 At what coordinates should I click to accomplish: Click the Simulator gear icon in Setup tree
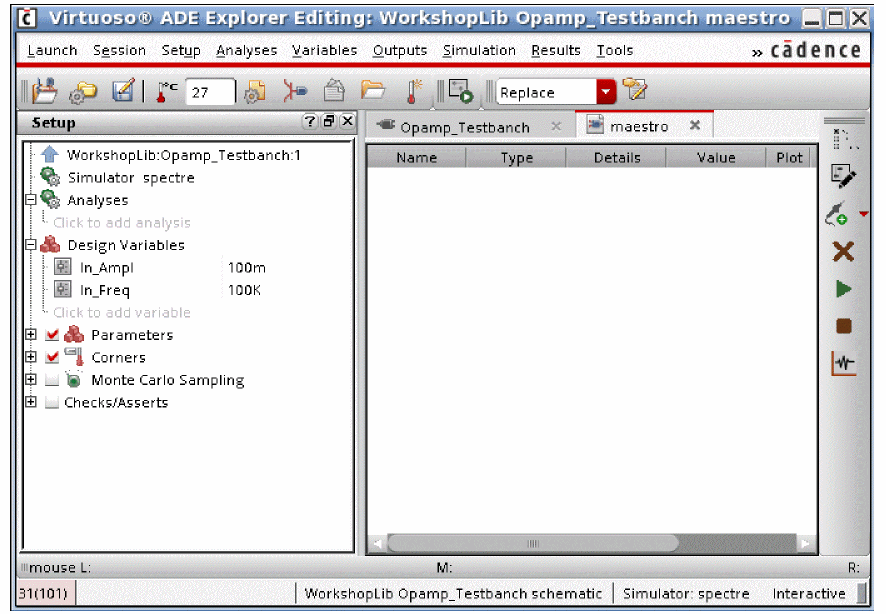pyautogui.click(x=50, y=177)
